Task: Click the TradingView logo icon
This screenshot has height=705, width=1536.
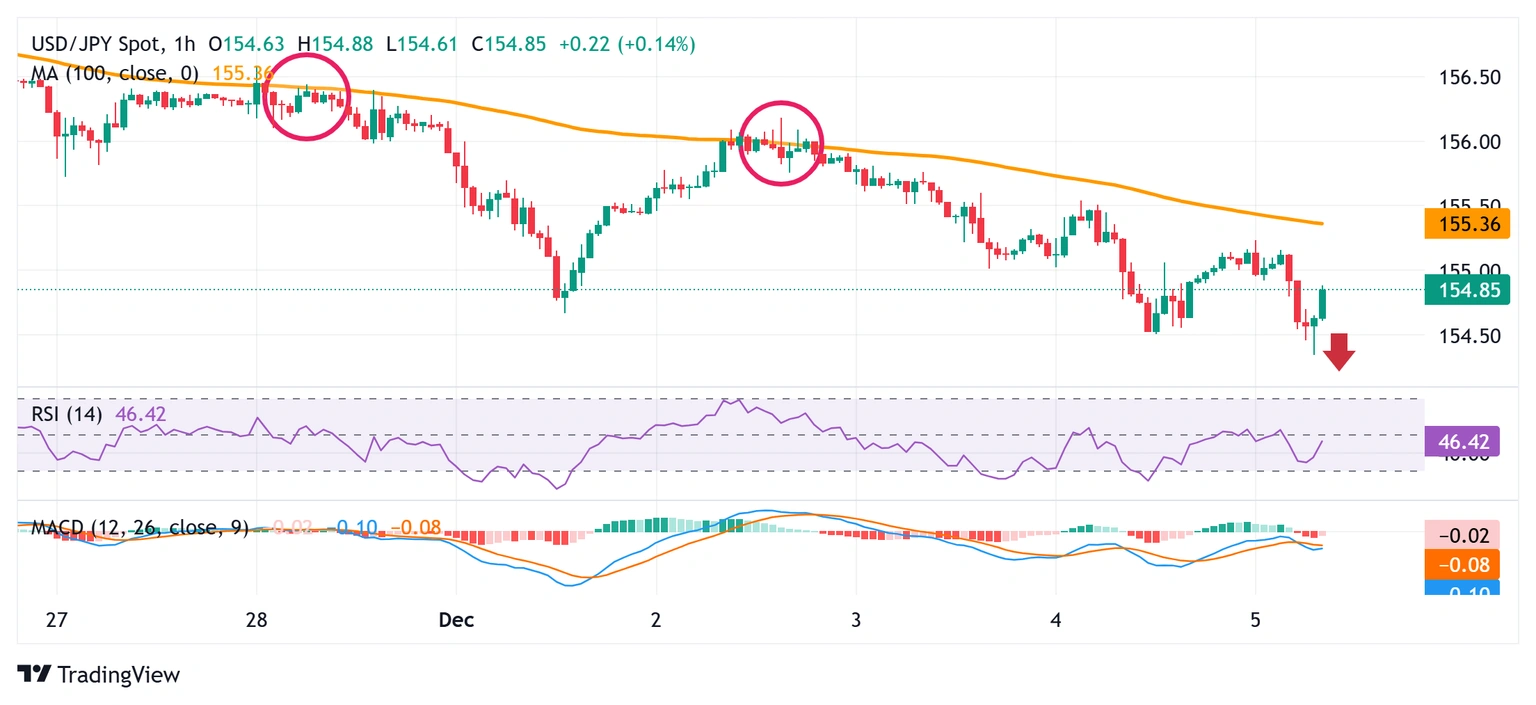Action: pyautogui.click(x=34, y=675)
